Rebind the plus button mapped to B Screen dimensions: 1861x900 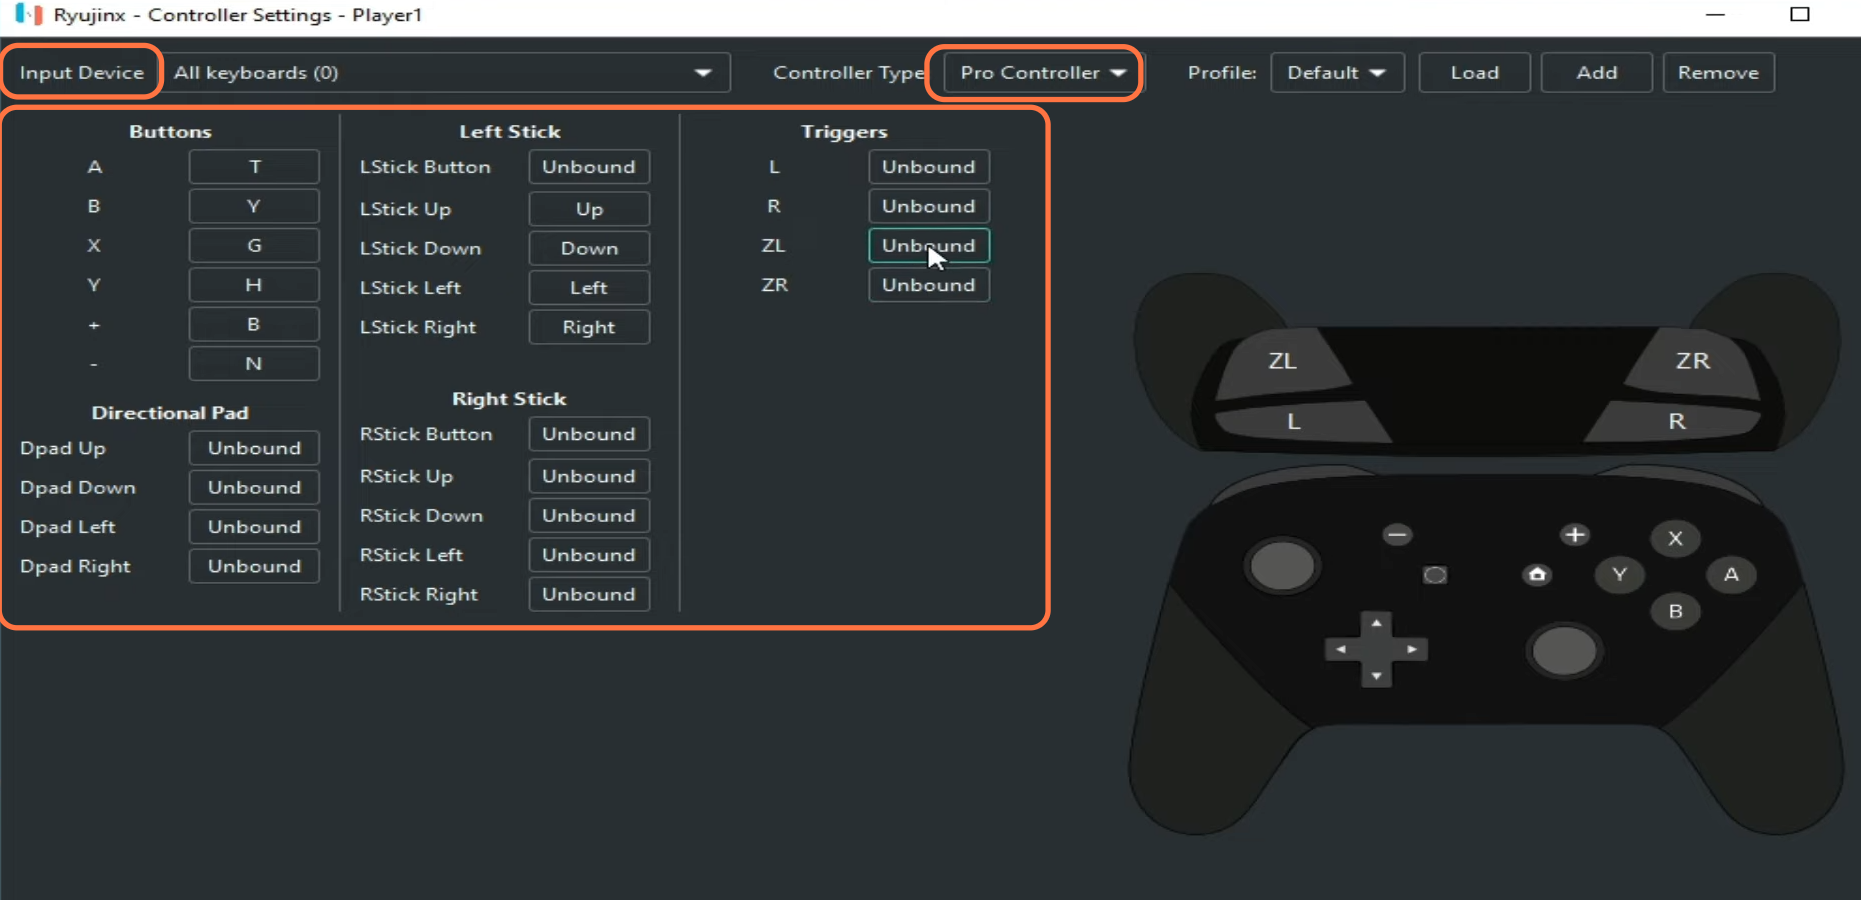[x=254, y=324]
